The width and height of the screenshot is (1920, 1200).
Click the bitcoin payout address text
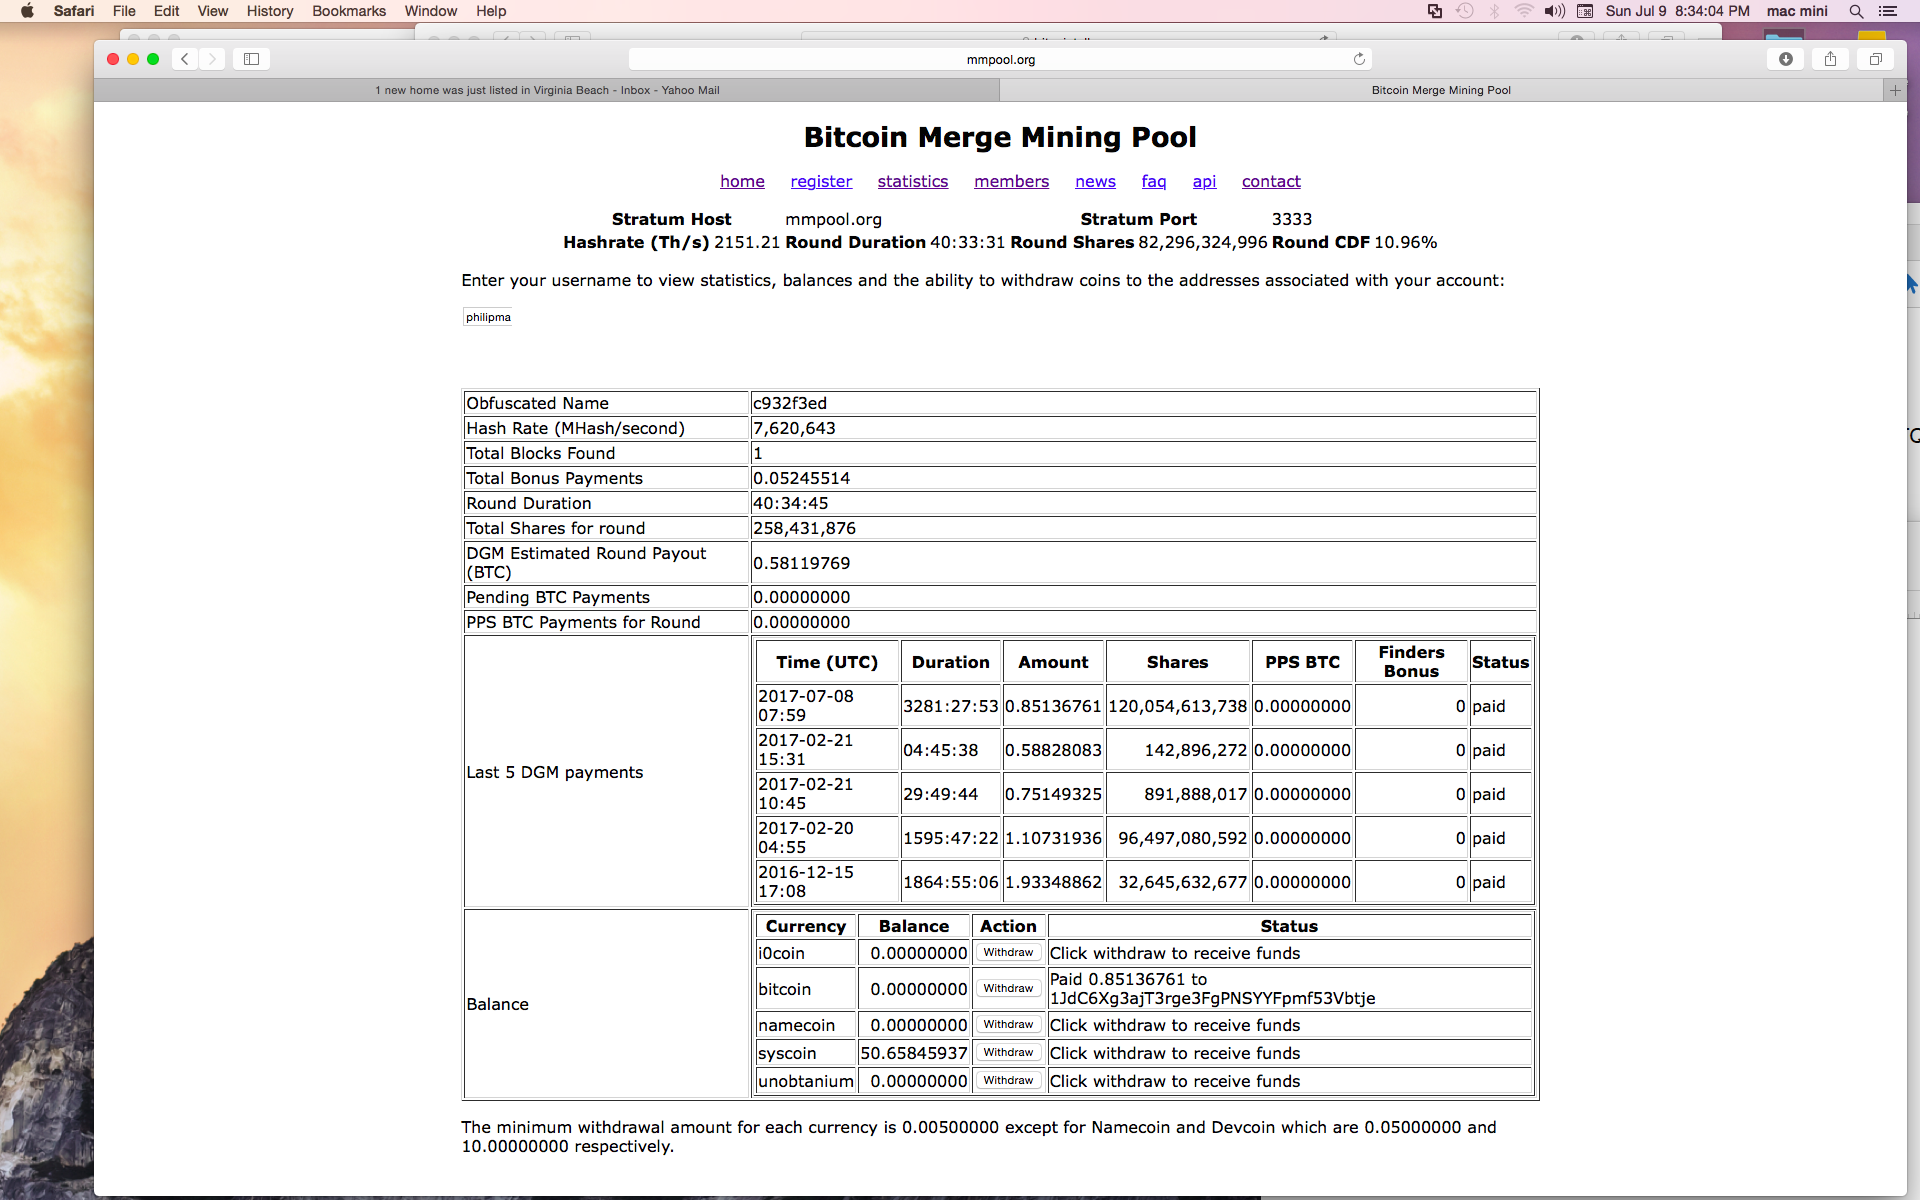(x=1212, y=998)
